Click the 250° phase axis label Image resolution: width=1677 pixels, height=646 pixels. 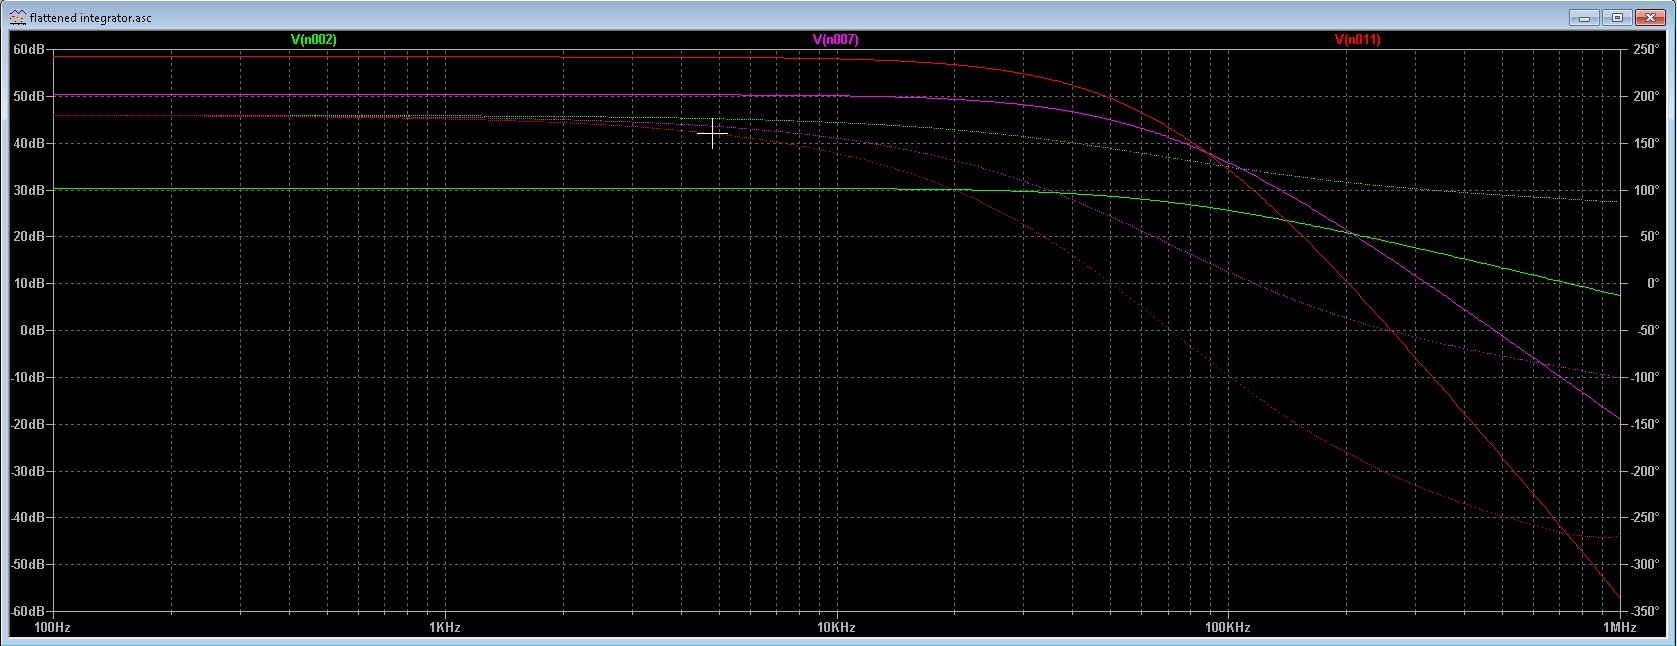[1646, 49]
